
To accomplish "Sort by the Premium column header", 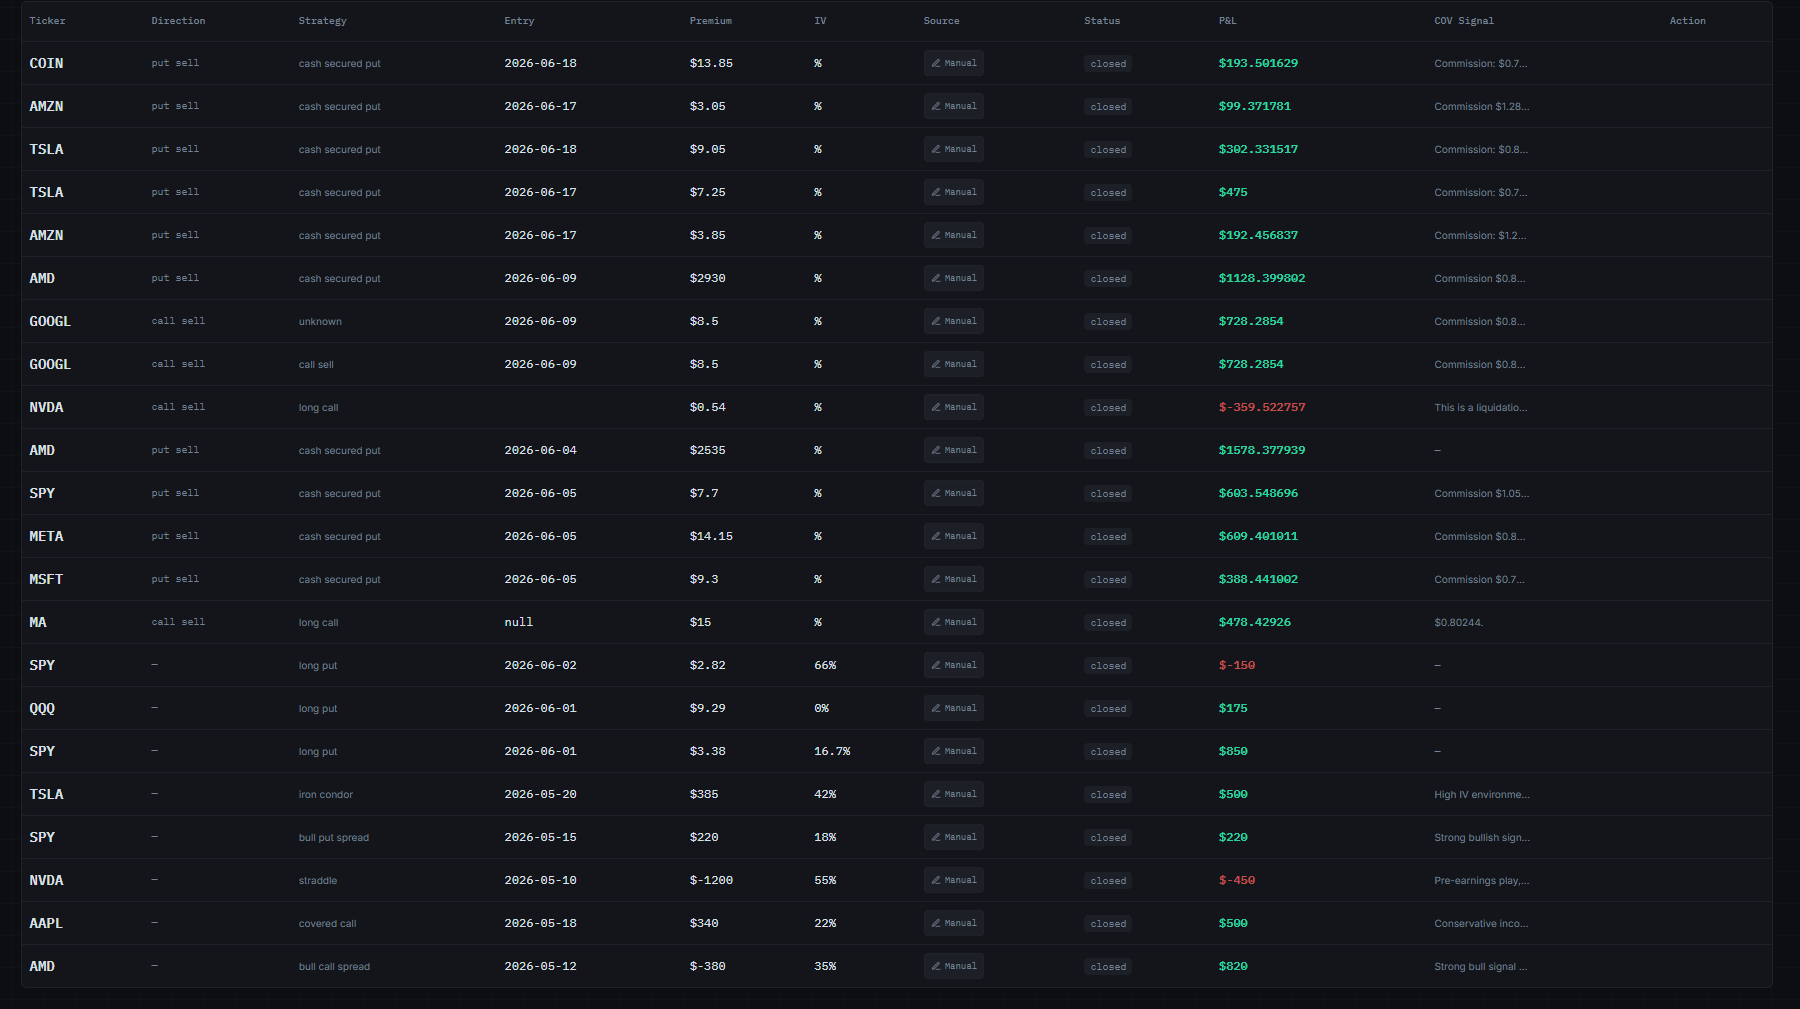I will coord(710,21).
